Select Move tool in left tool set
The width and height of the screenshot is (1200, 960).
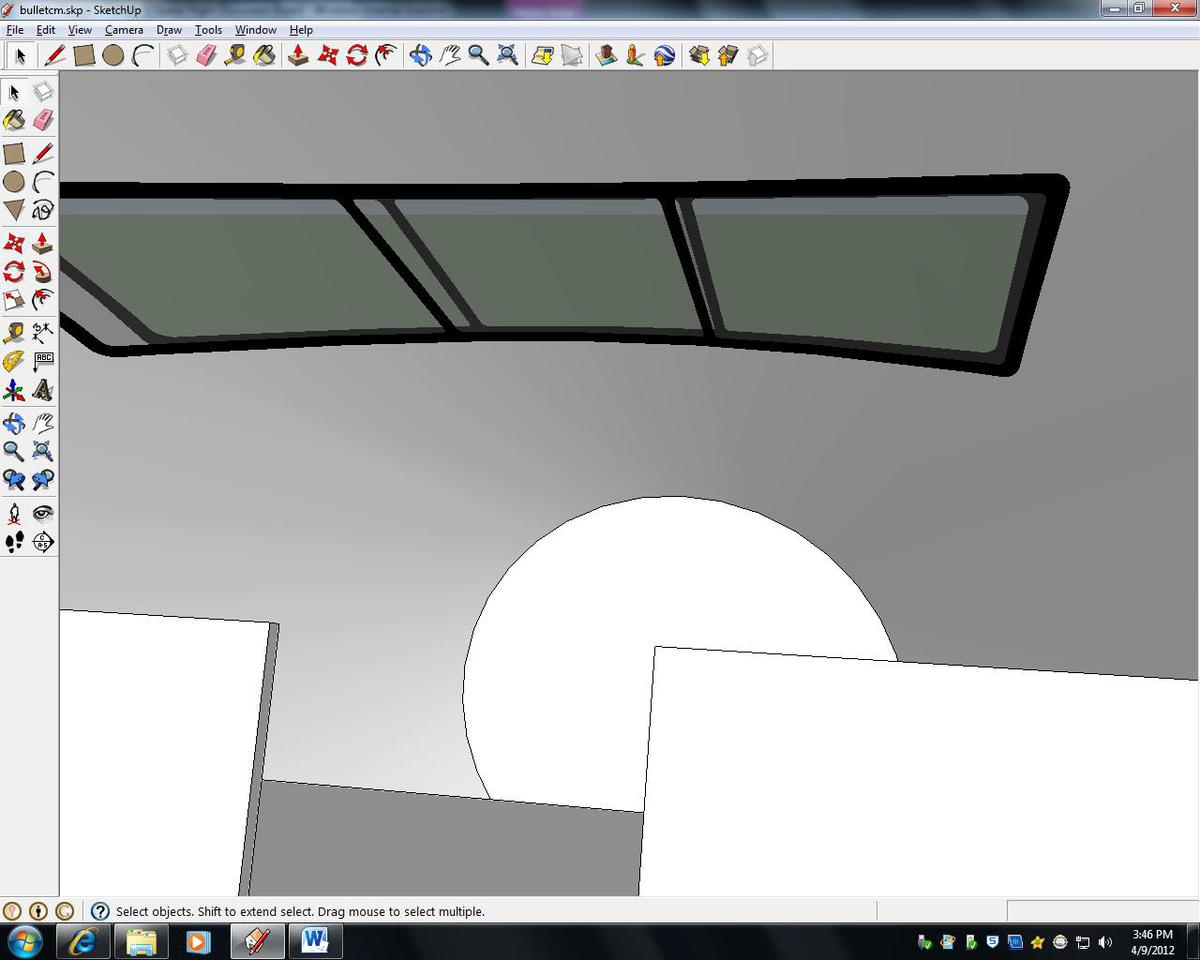point(14,243)
